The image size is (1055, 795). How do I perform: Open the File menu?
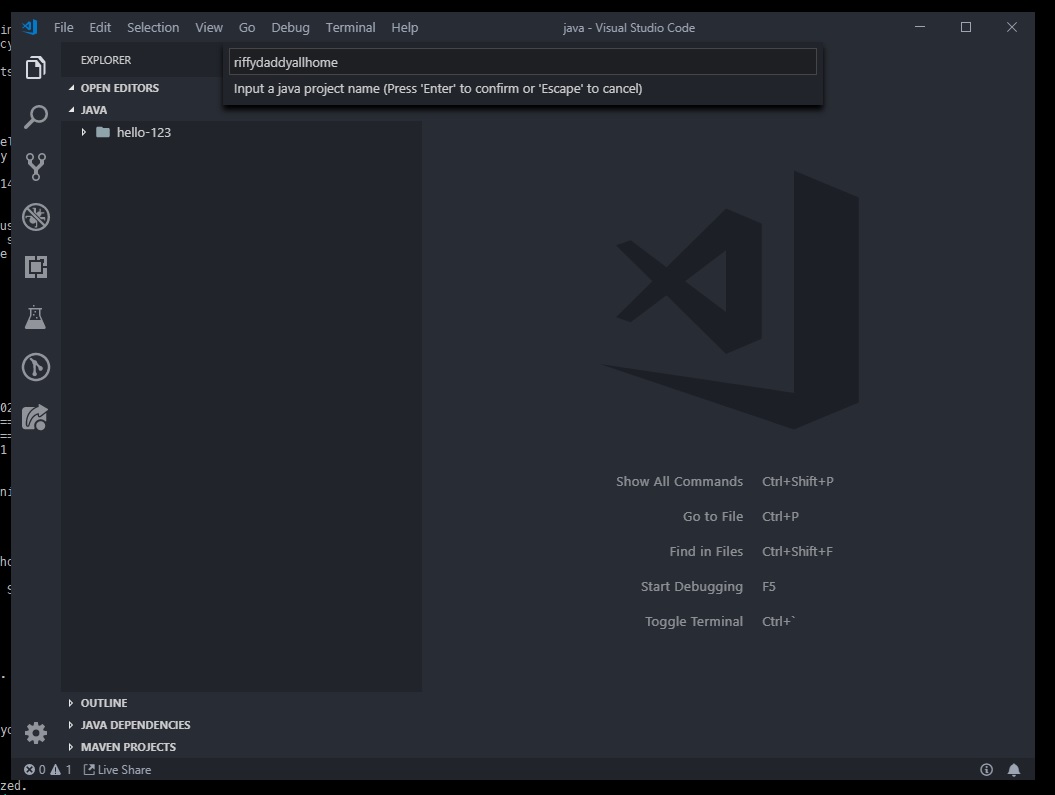click(64, 28)
